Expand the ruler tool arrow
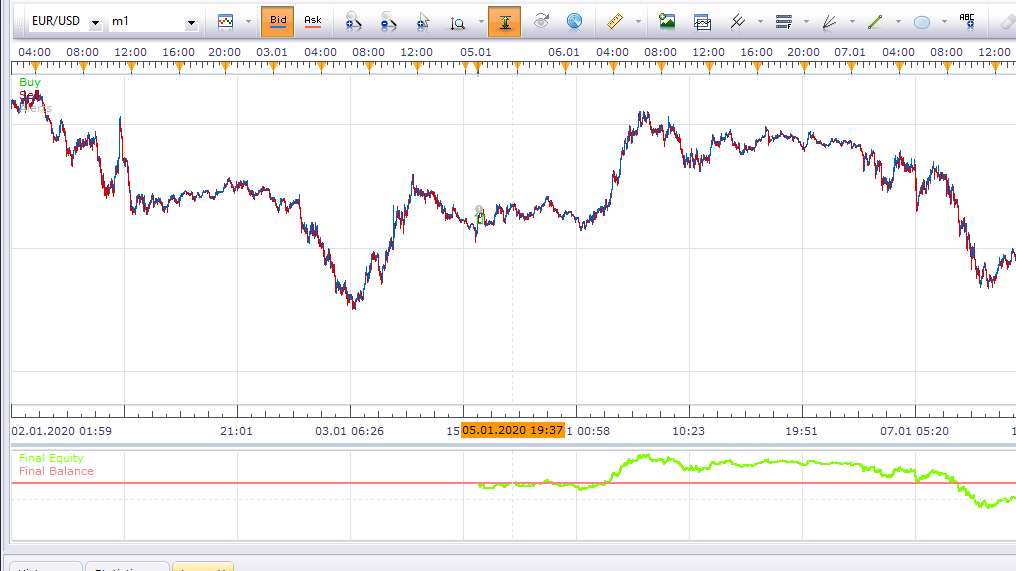 pos(638,22)
